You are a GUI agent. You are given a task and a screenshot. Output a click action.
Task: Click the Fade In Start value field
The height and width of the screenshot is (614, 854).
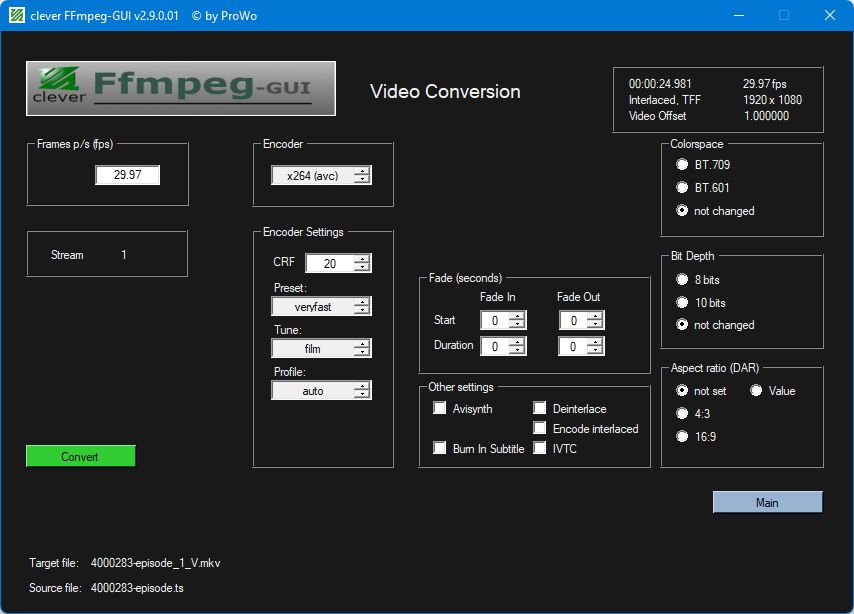(495, 320)
